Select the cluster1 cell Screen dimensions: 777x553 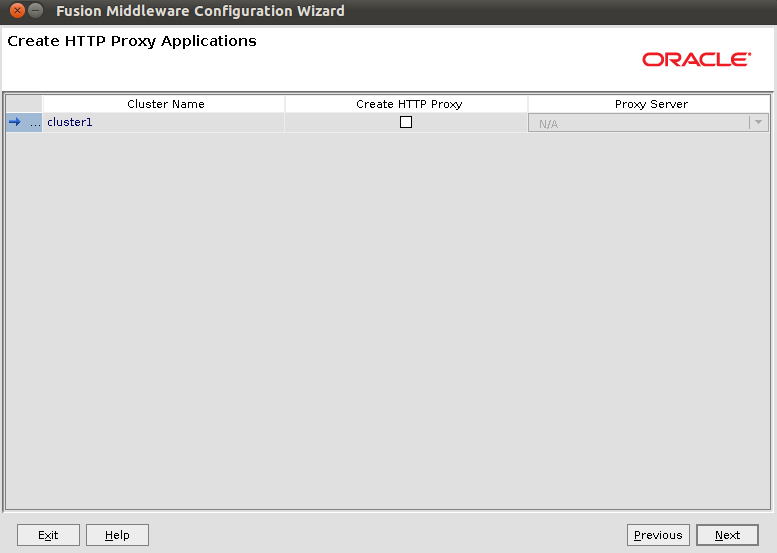tap(164, 123)
